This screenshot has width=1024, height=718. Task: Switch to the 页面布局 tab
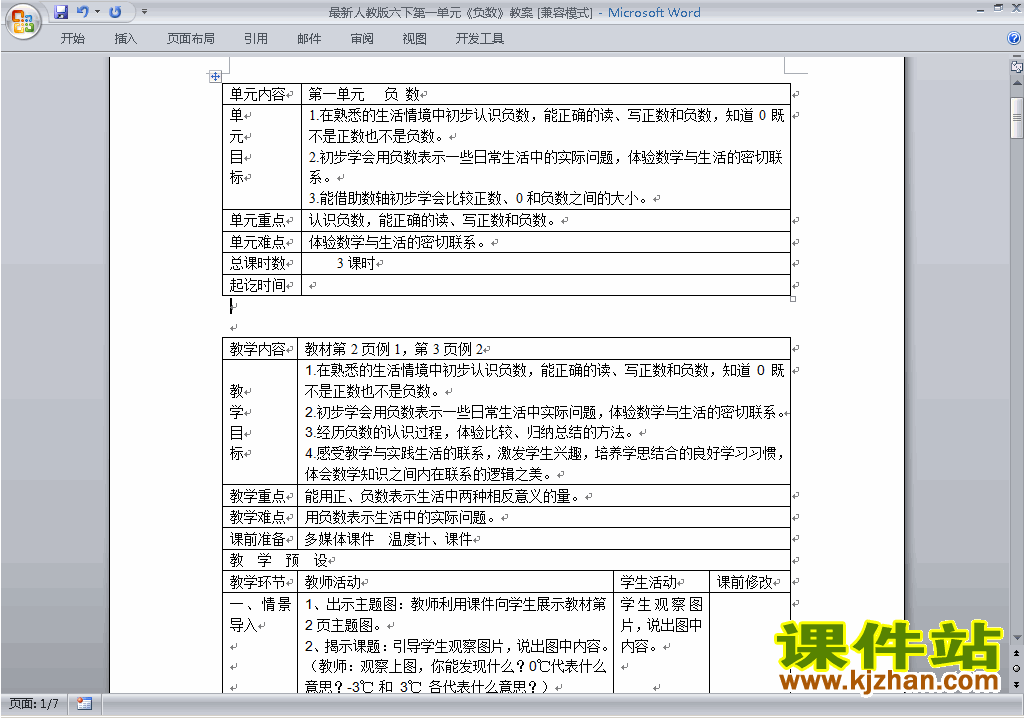click(x=191, y=39)
